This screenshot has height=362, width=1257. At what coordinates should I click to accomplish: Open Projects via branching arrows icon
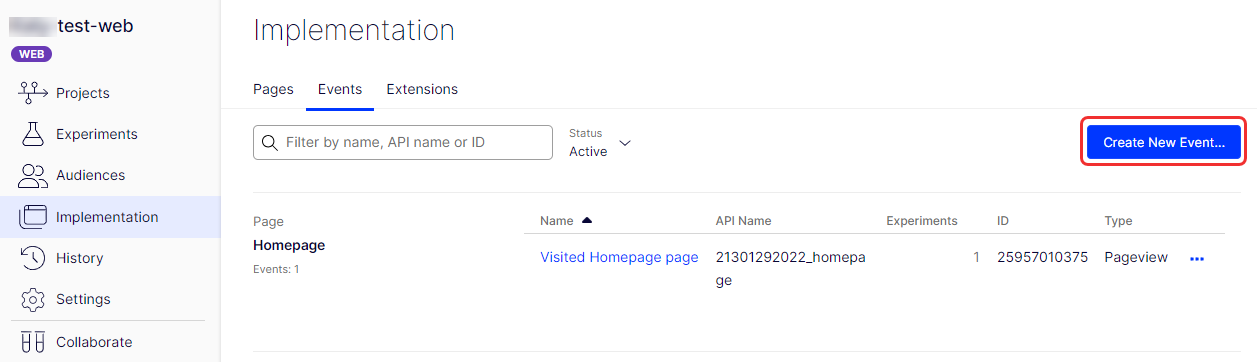coord(33,93)
